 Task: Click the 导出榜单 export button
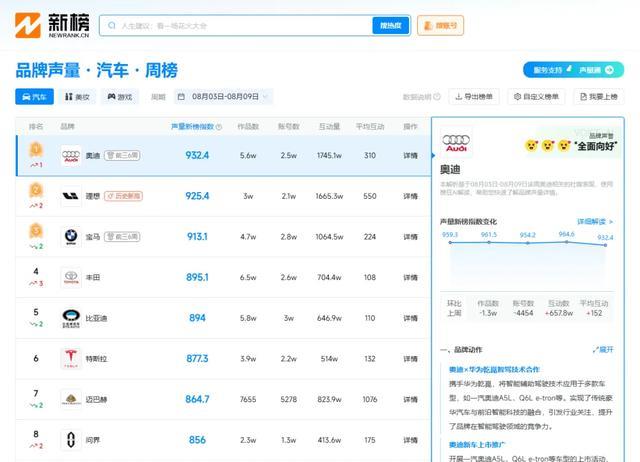click(475, 97)
